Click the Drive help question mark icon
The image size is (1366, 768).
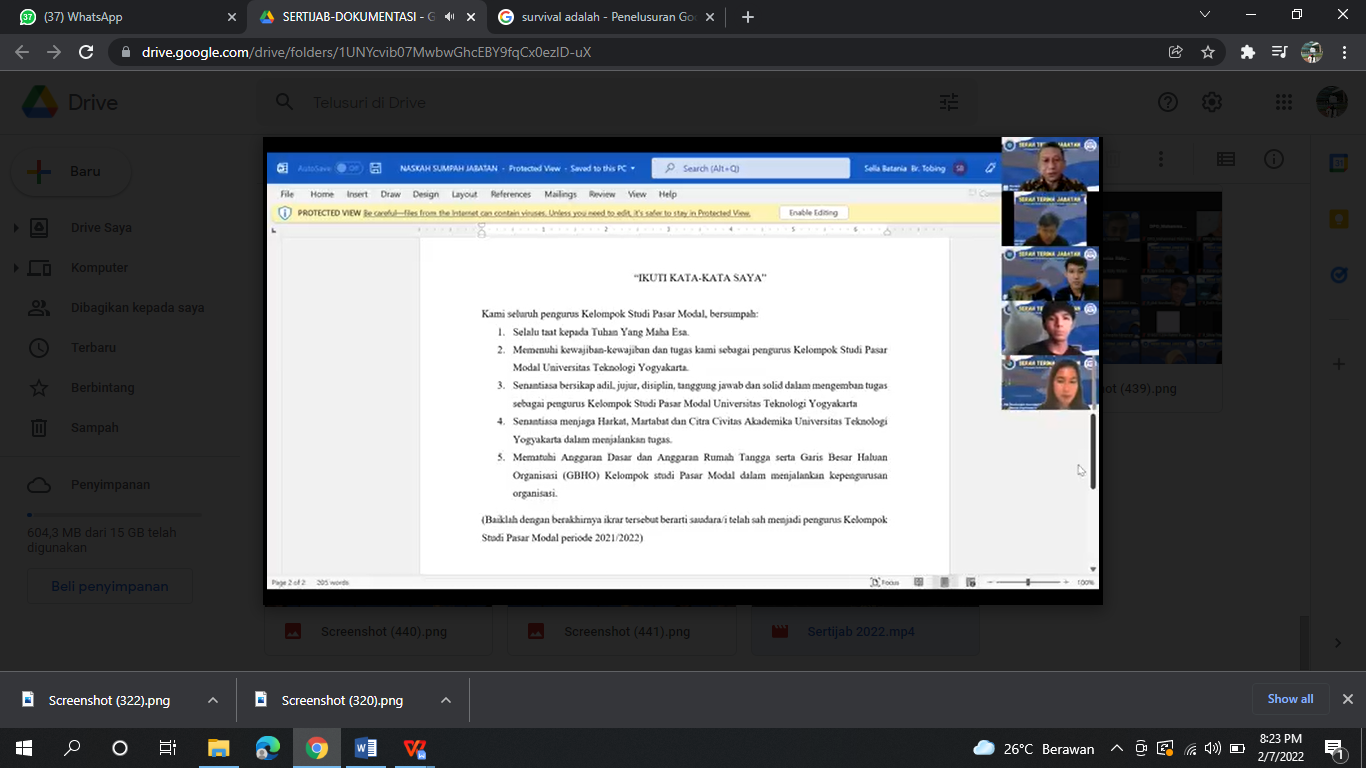(x=1167, y=102)
